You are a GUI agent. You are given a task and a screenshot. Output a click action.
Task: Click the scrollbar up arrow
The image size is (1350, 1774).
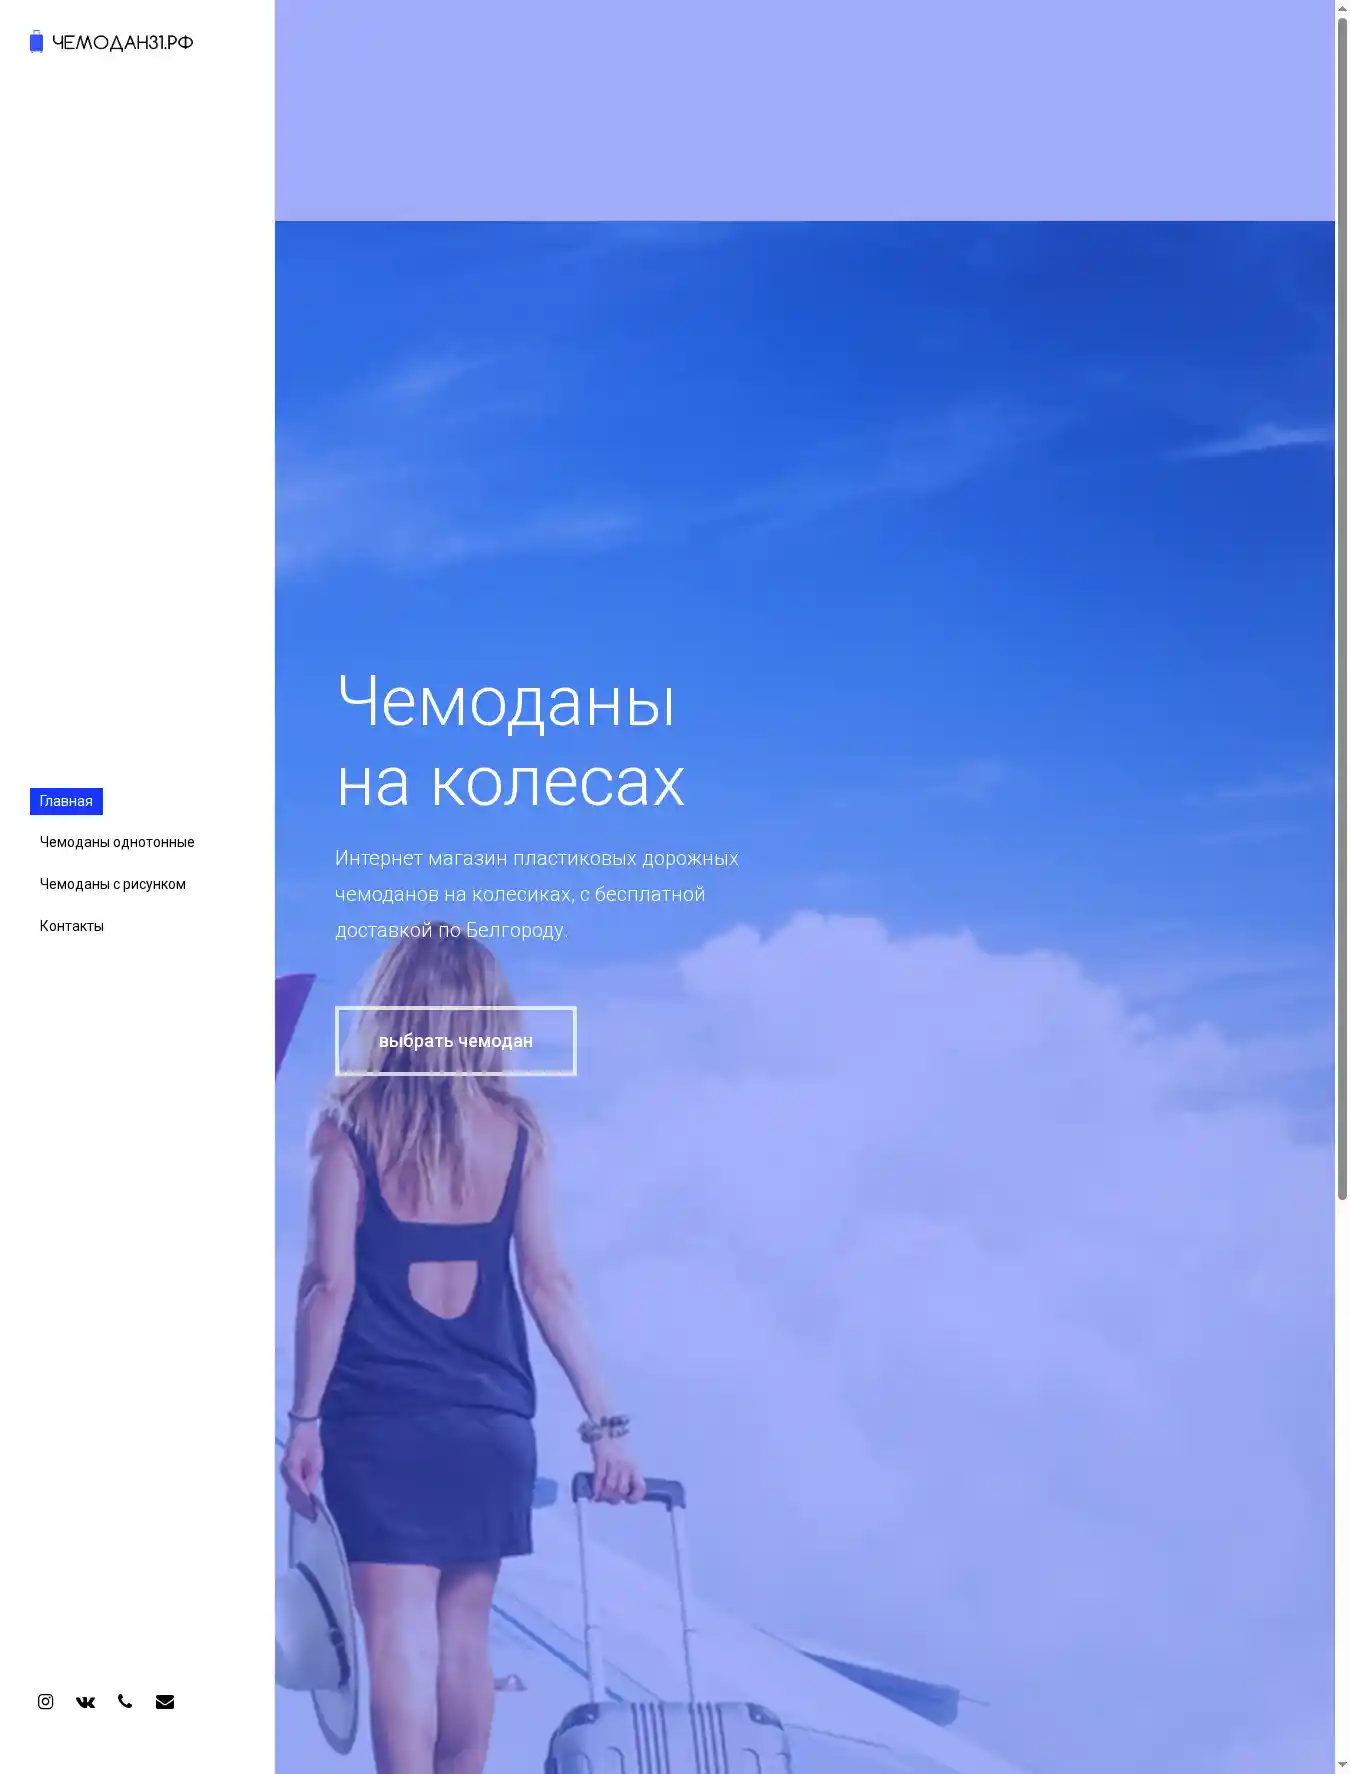click(1342, 8)
